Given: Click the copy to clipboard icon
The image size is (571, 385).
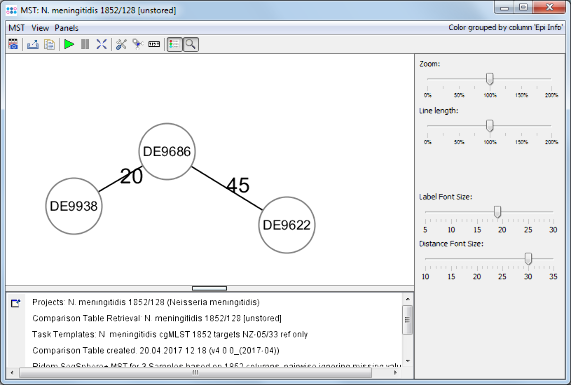Looking at the screenshot, I should point(49,44).
